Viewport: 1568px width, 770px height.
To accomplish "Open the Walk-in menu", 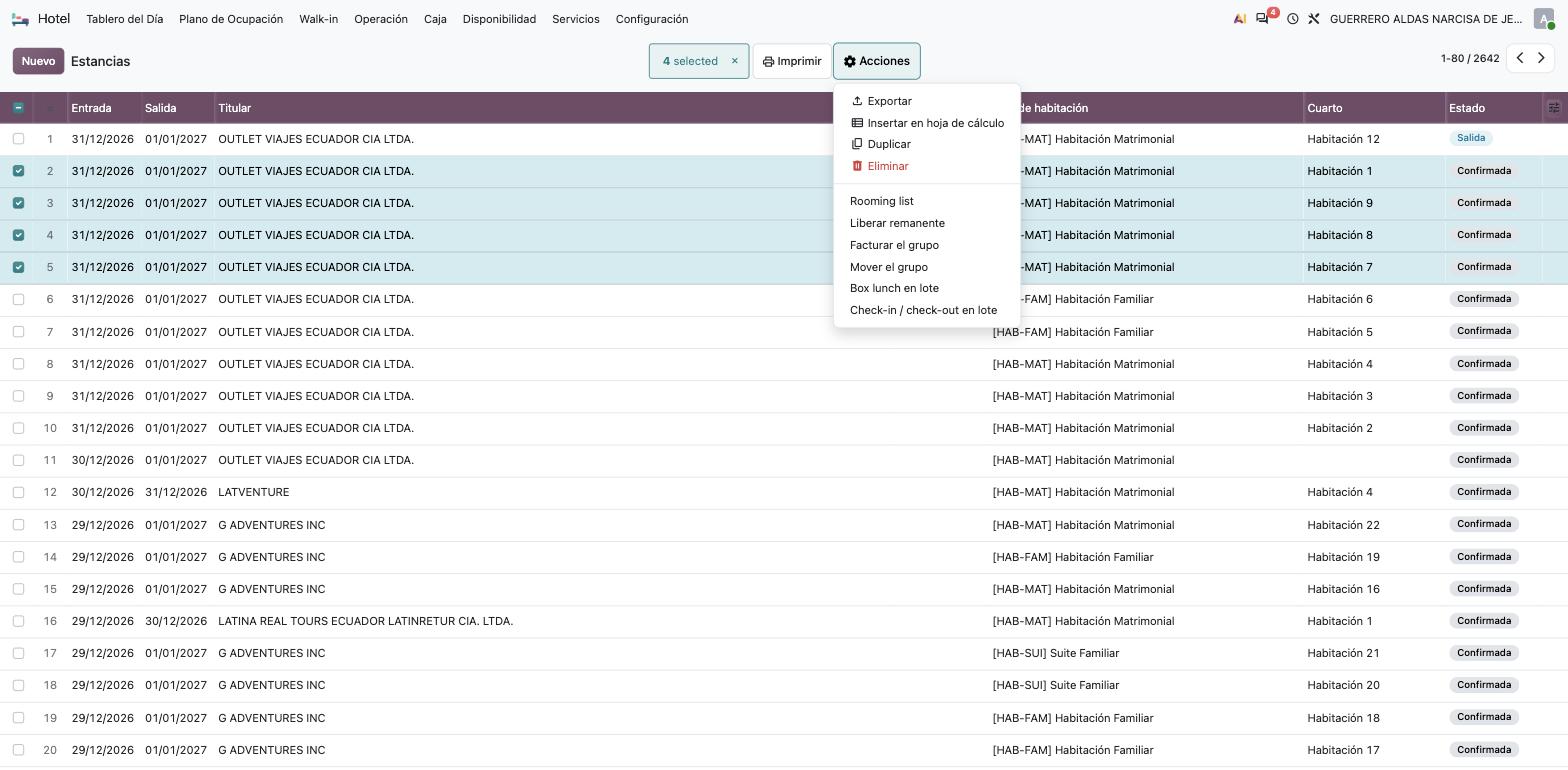I will coord(318,19).
